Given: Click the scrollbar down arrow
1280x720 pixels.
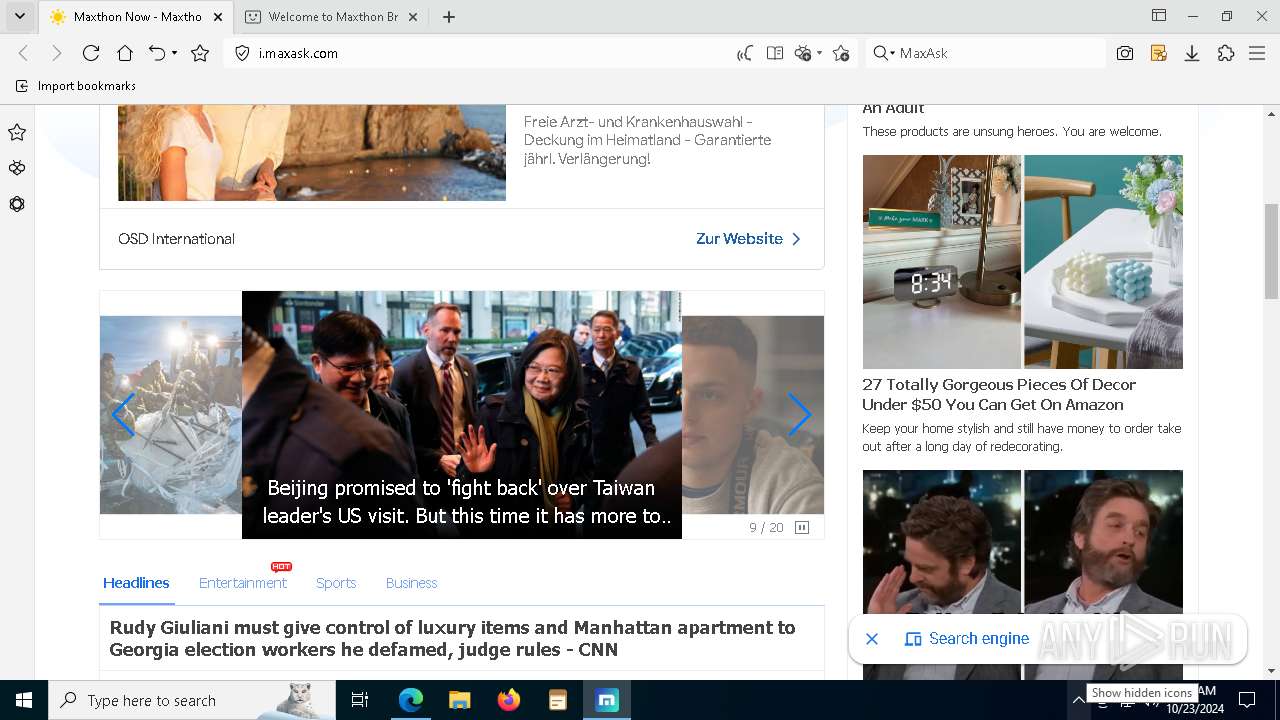Looking at the screenshot, I should tap(1271, 671).
